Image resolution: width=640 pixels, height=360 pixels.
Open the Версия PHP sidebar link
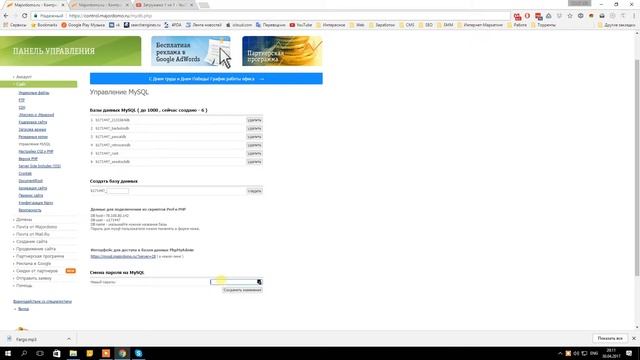(28, 159)
